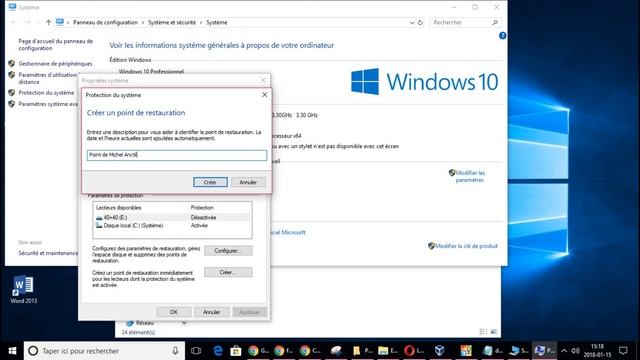
Task: Click the search magnifier icon
Action: (495, 22)
